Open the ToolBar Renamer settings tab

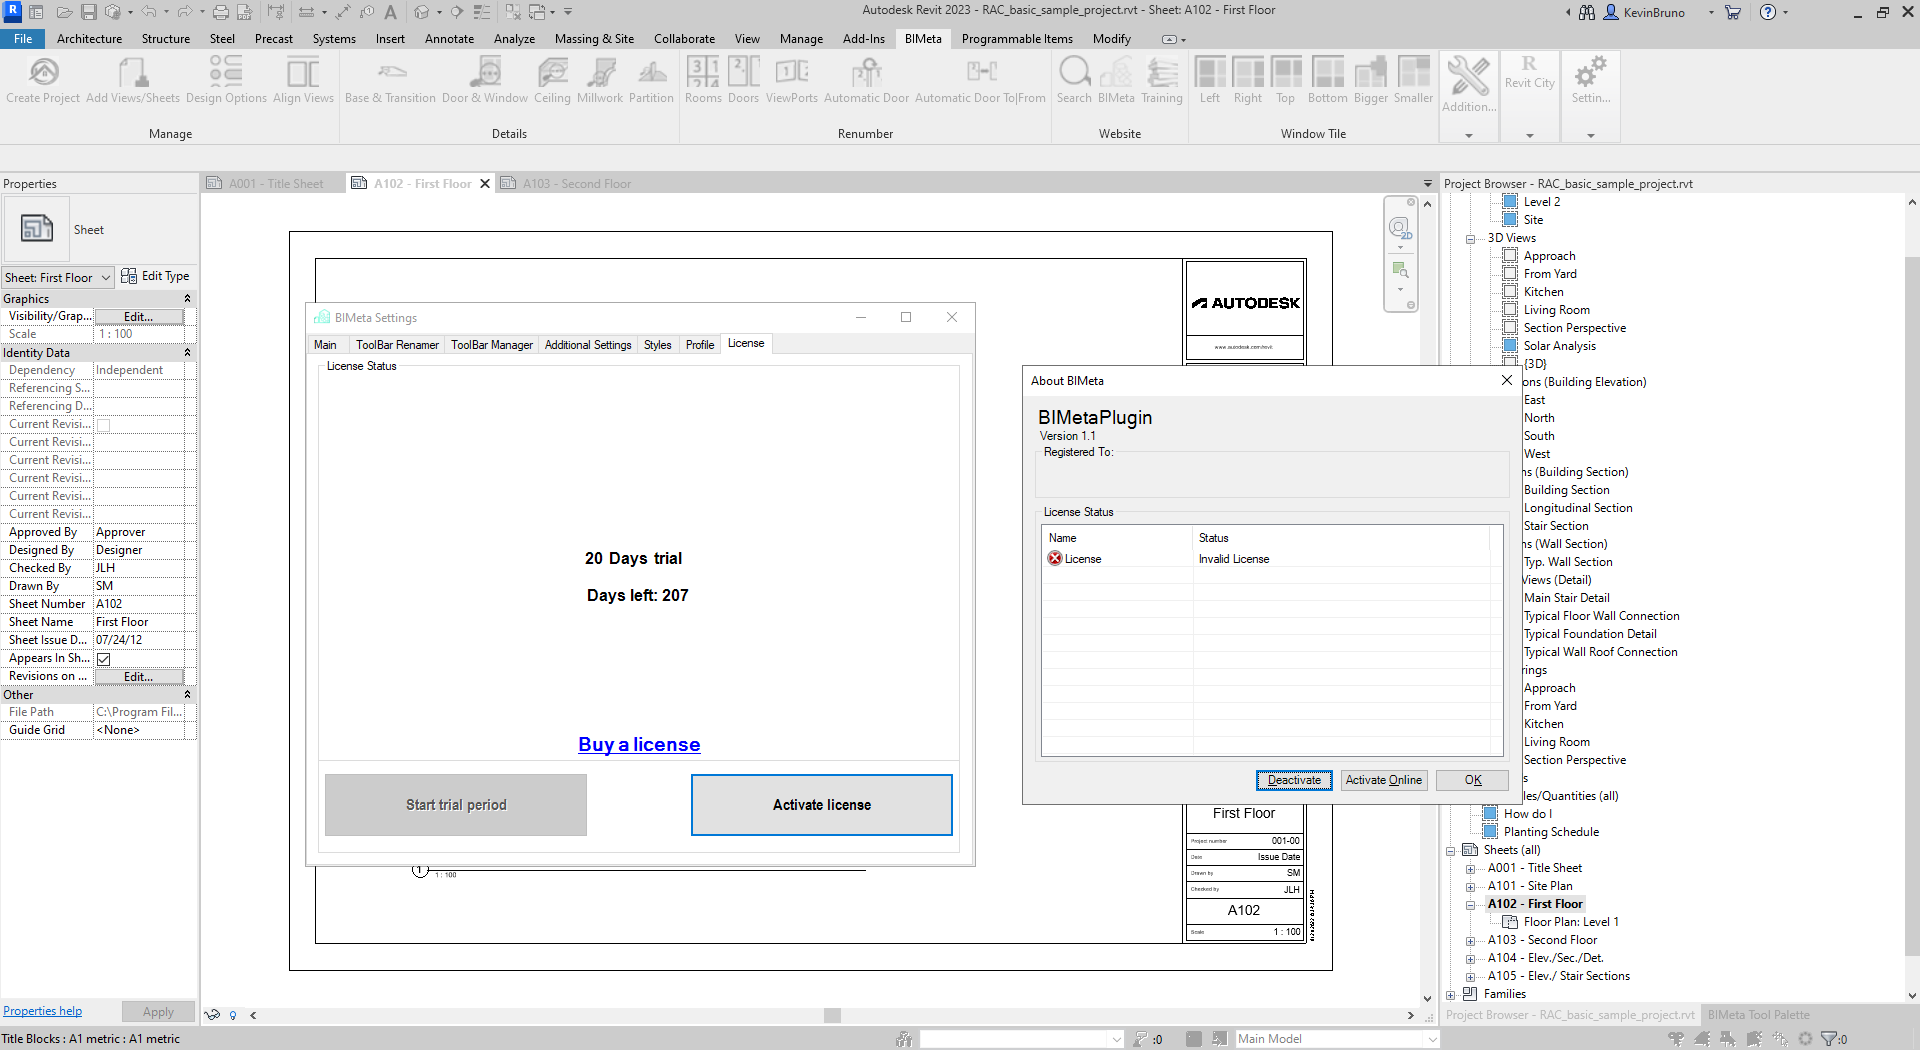pyautogui.click(x=397, y=345)
